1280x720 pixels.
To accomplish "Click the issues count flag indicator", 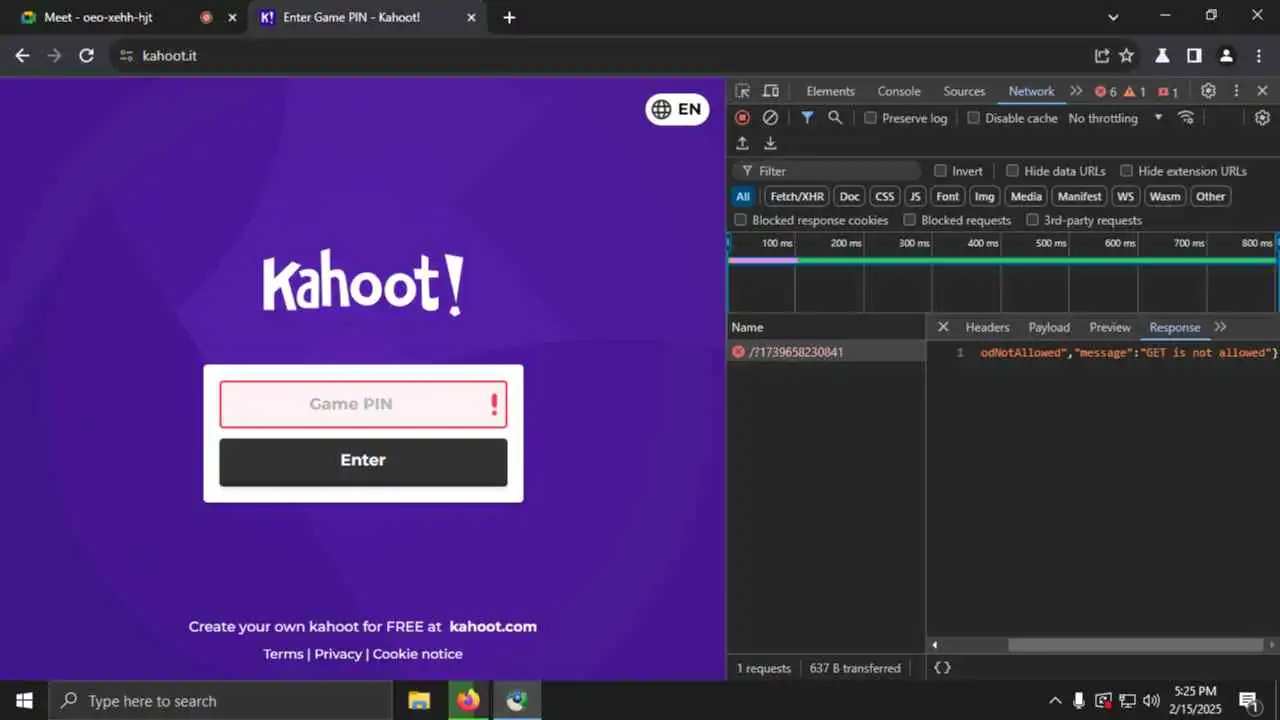I will pos(1168,91).
